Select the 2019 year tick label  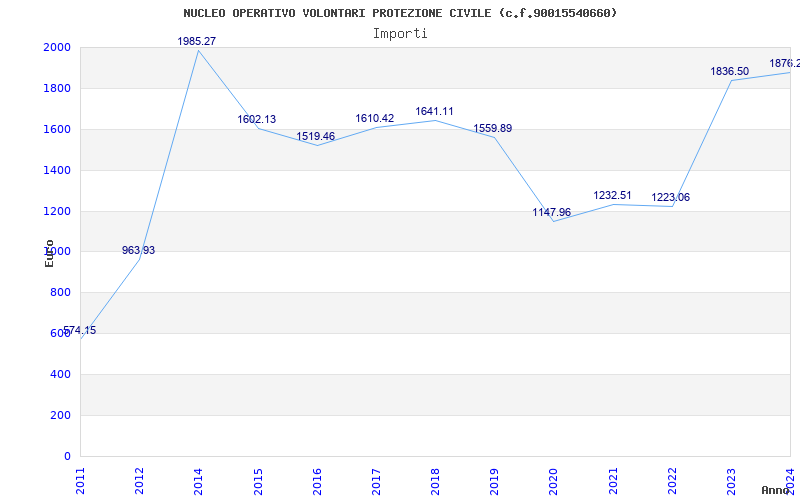click(x=494, y=481)
